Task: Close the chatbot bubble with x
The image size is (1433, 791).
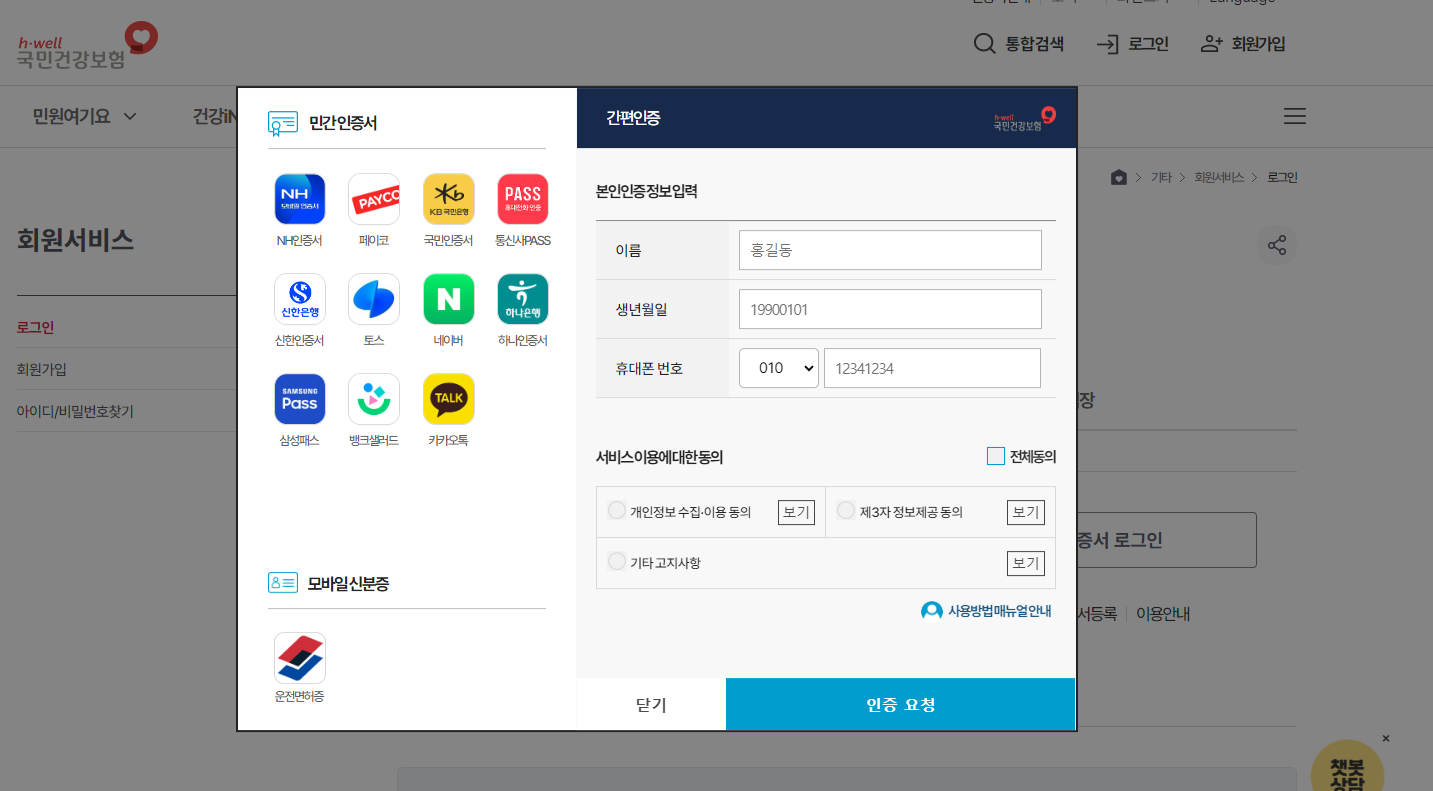Action: (1385, 738)
